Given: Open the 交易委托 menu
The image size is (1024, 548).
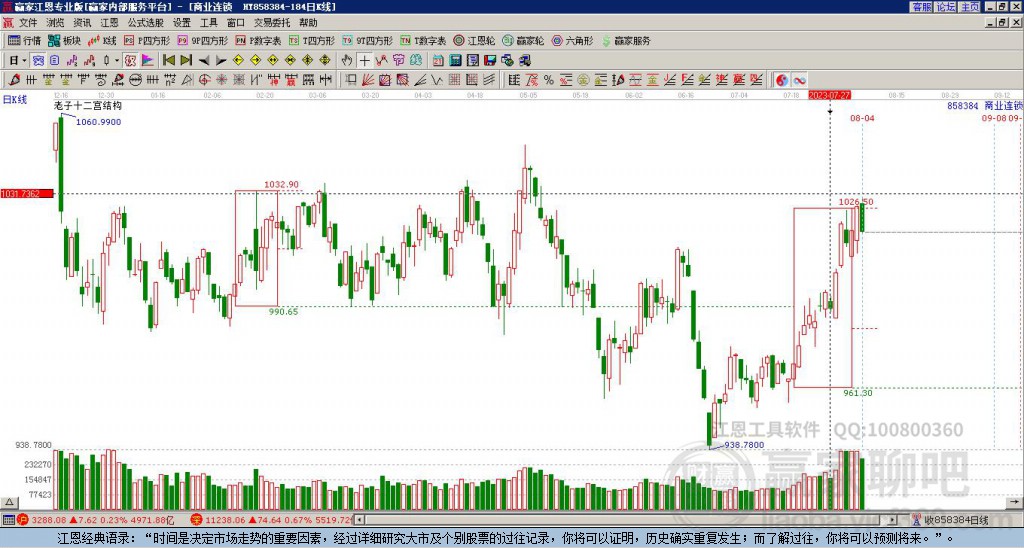Looking at the screenshot, I should click(272, 23).
